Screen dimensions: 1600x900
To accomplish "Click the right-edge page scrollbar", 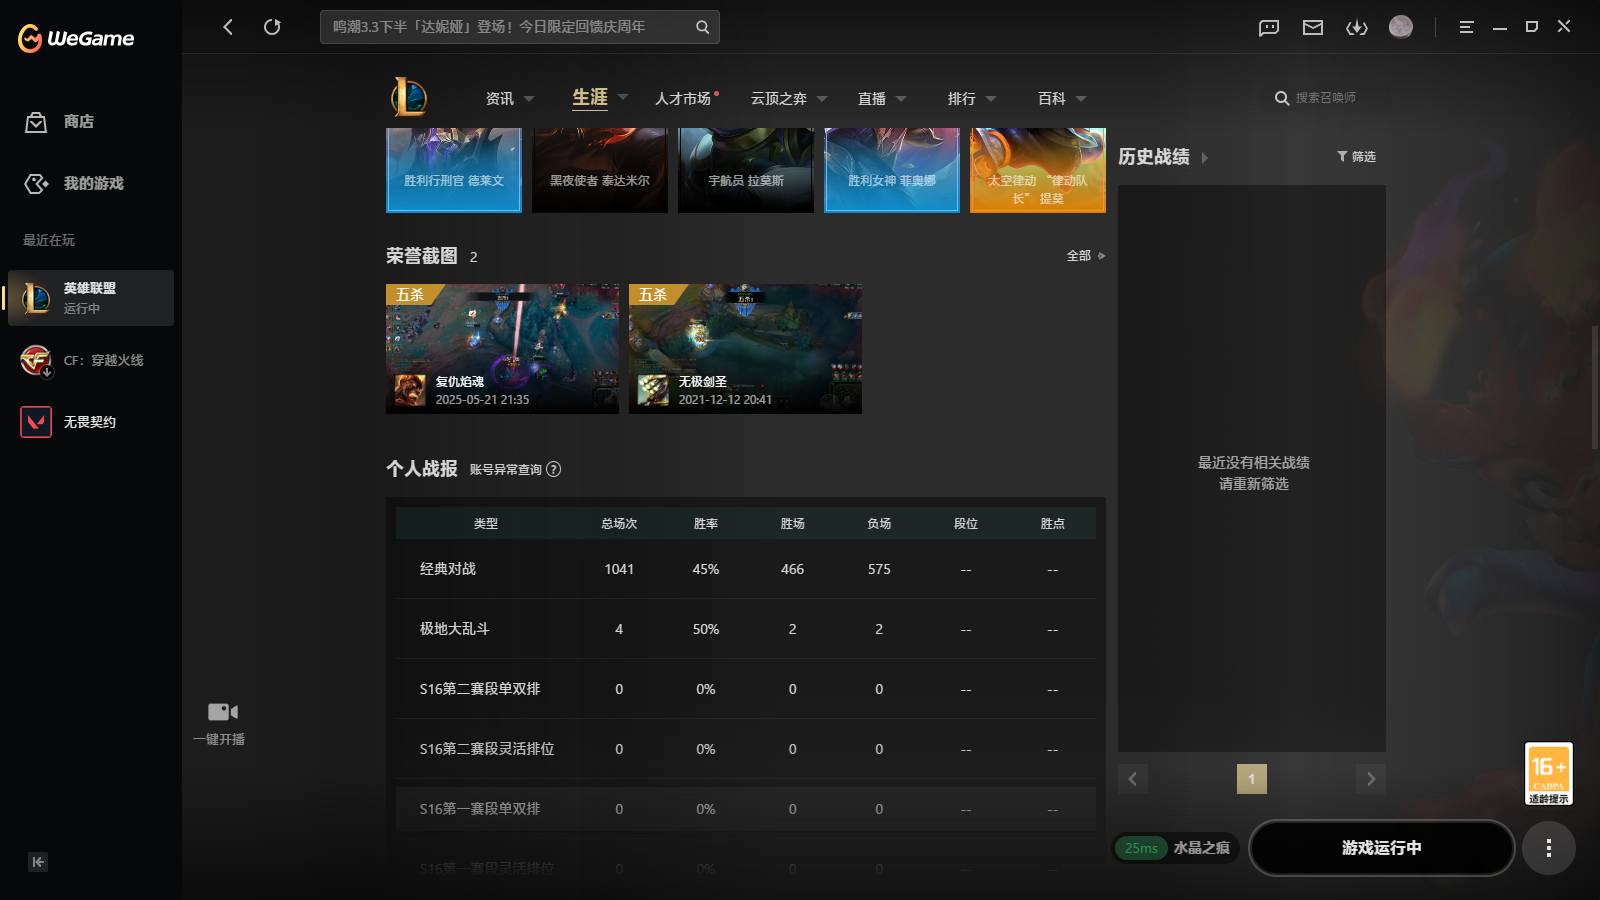I will 1595,387.
